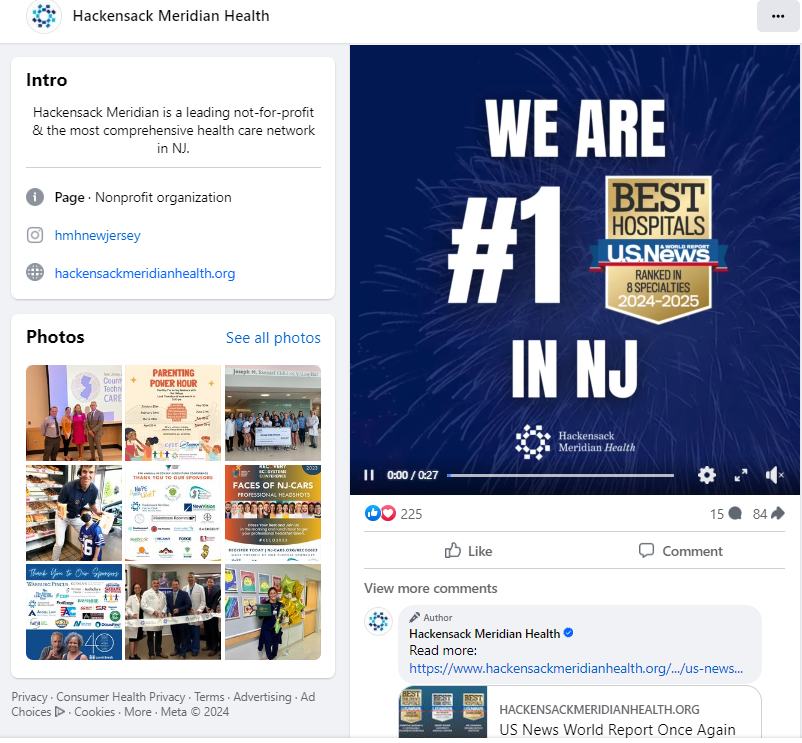Open the Faces of NJ-CARS photo
This screenshot has width=802, height=743.
click(x=273, y=512)
